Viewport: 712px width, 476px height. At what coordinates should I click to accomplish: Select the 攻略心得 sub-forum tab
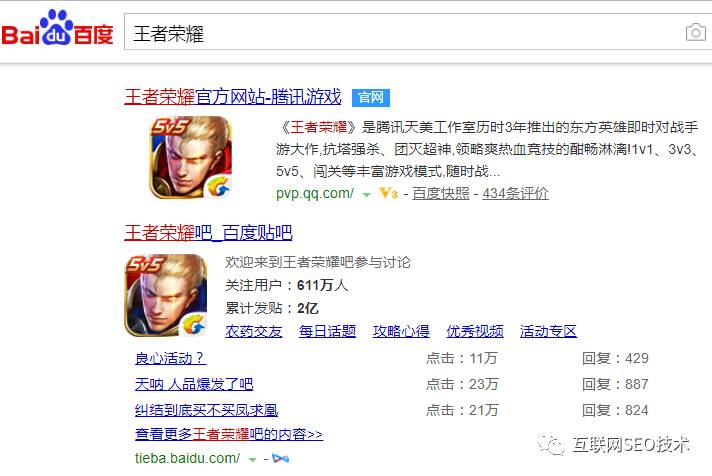401,332
